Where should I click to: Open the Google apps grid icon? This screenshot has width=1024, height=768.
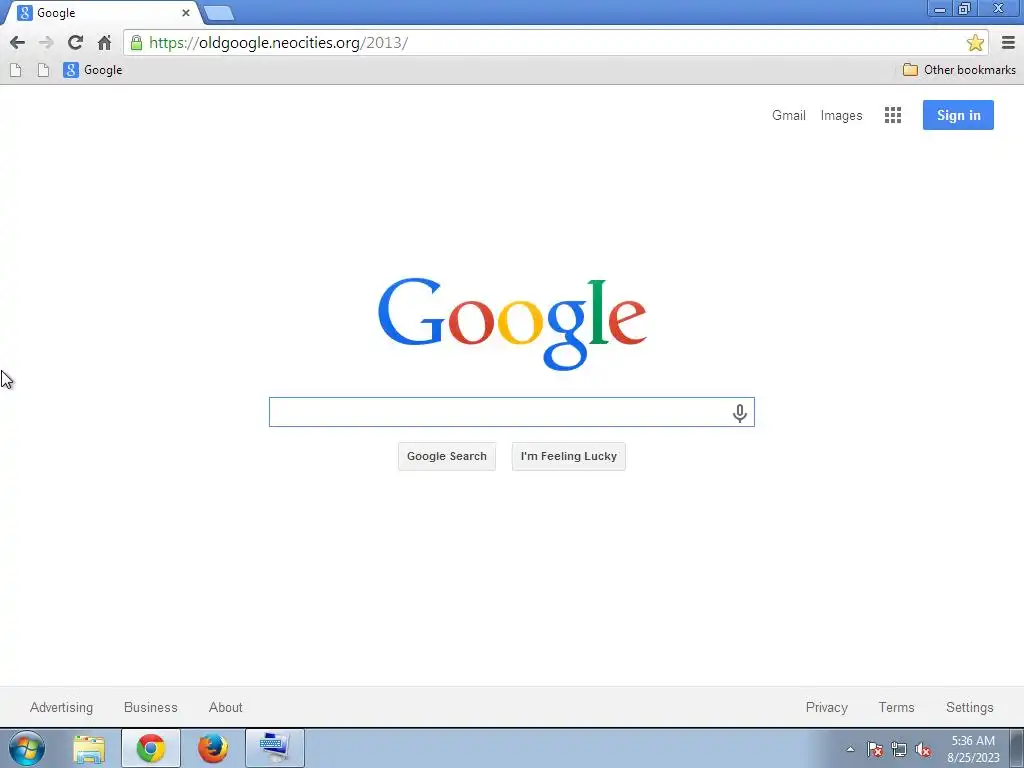click(893, 116)
